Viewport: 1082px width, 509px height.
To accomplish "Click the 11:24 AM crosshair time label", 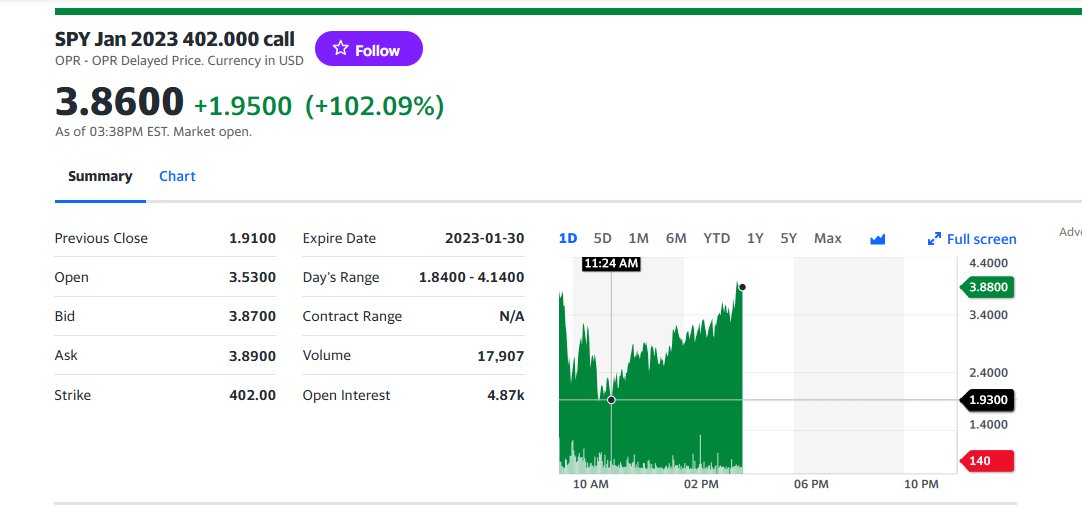I will pyautogui.click(x=611, y=263).
